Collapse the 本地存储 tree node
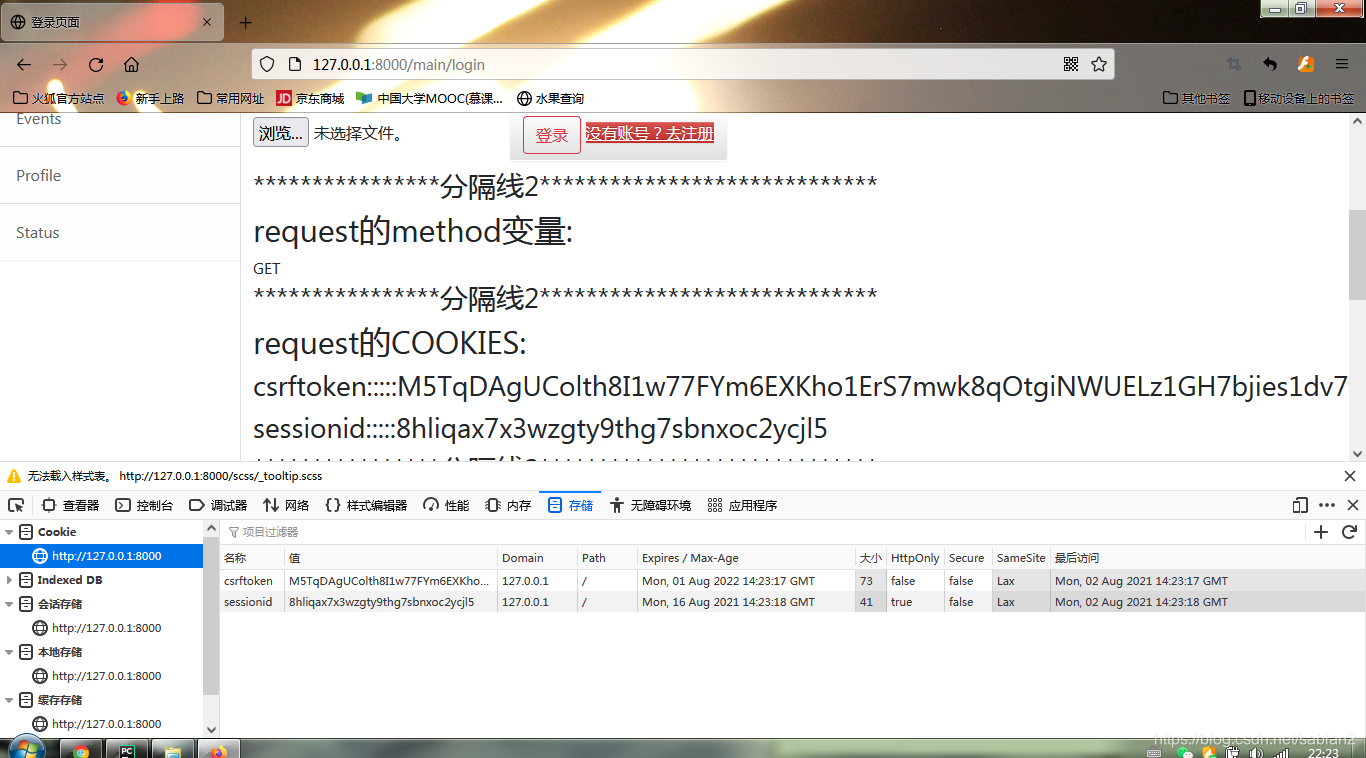 [x=10, y=652]
